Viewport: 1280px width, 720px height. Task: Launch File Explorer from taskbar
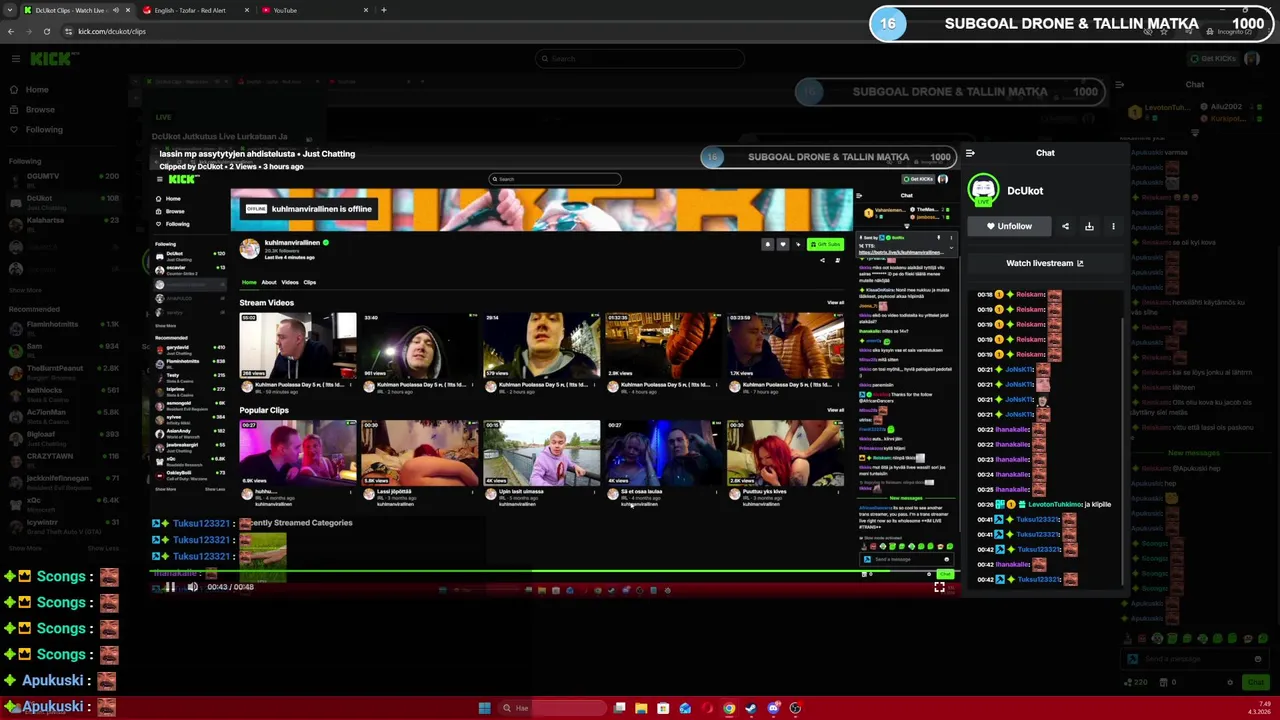(x=641, y=708)
